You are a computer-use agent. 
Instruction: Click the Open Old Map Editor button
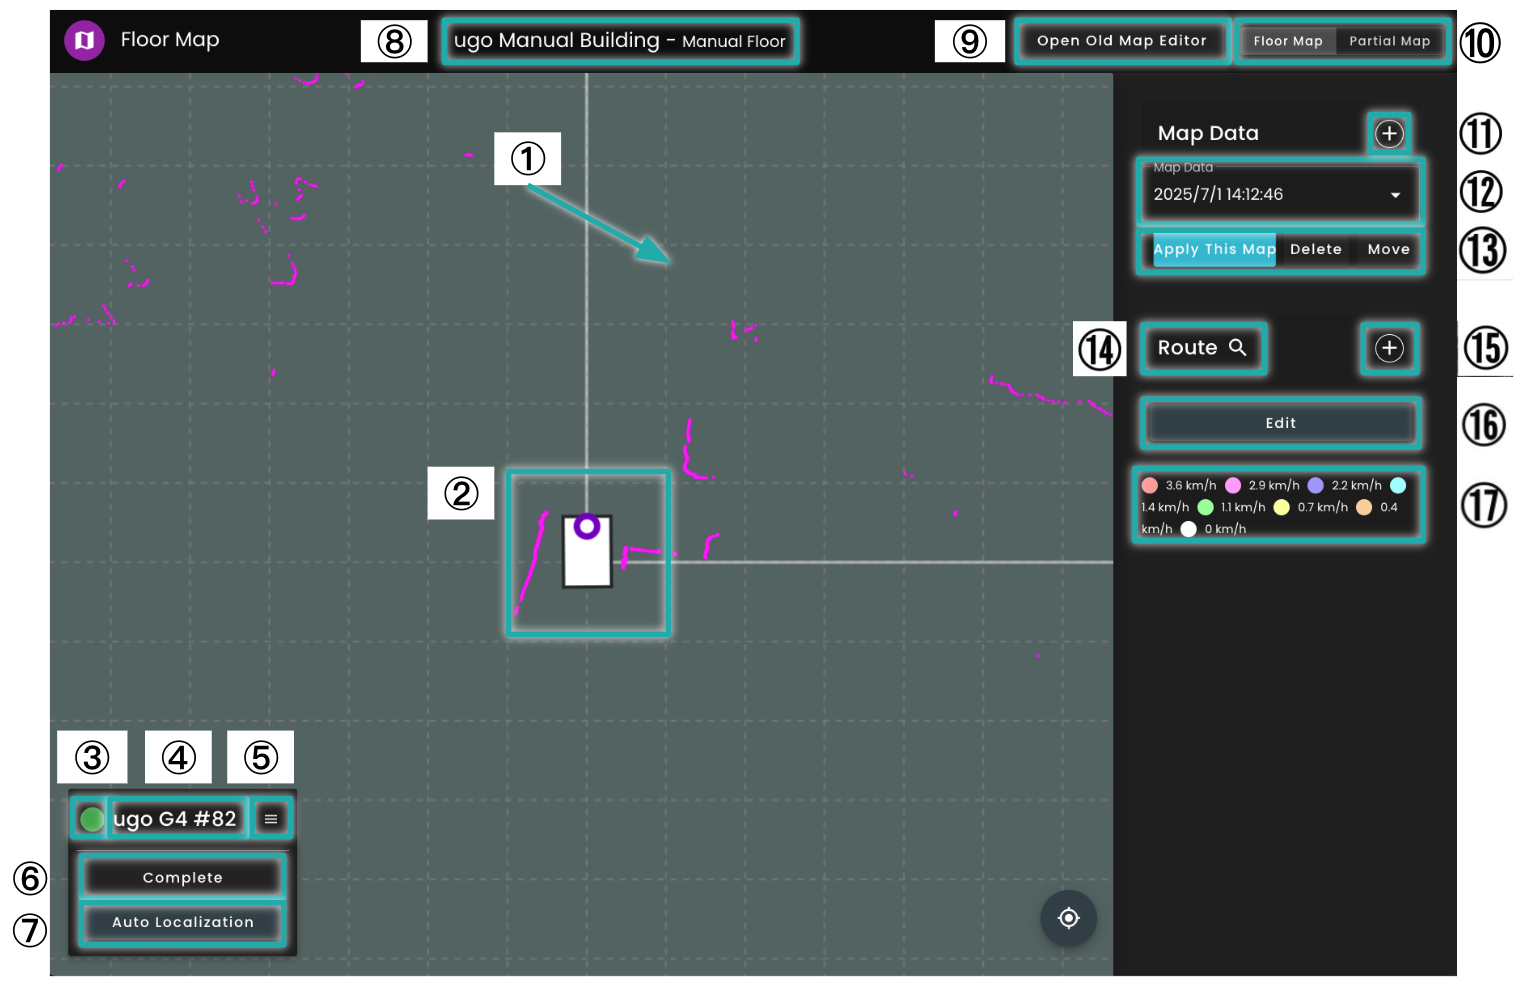click(x=1121, y=41)
